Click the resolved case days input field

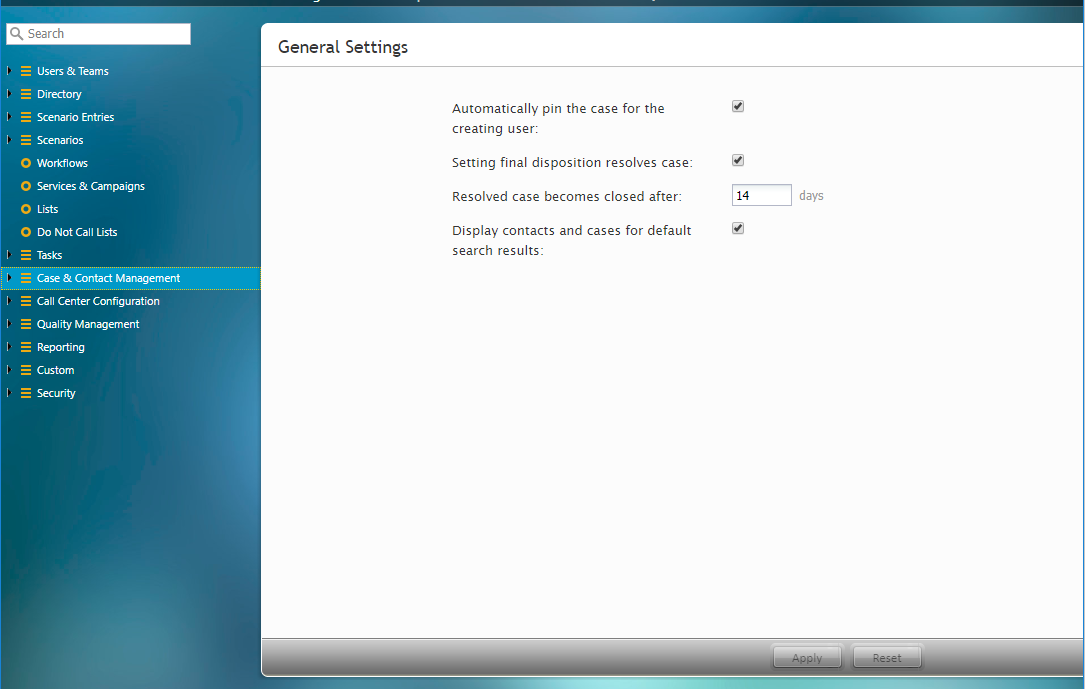click(x=761, y=196)
